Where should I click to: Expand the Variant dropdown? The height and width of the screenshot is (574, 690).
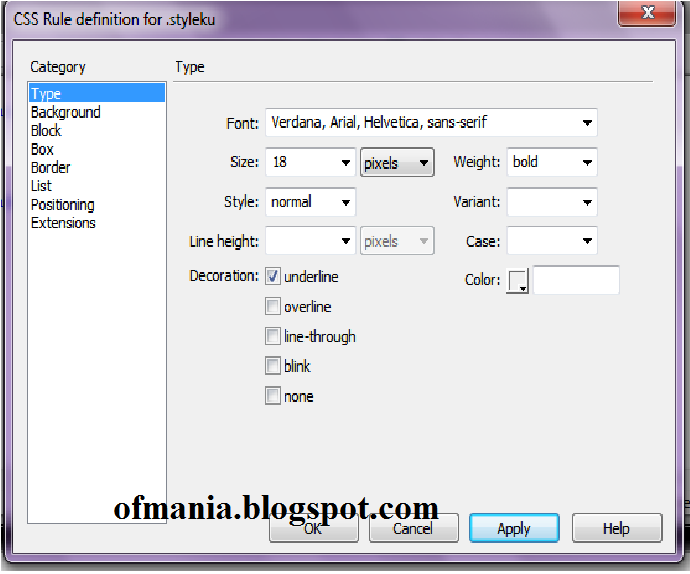[552, 202]
